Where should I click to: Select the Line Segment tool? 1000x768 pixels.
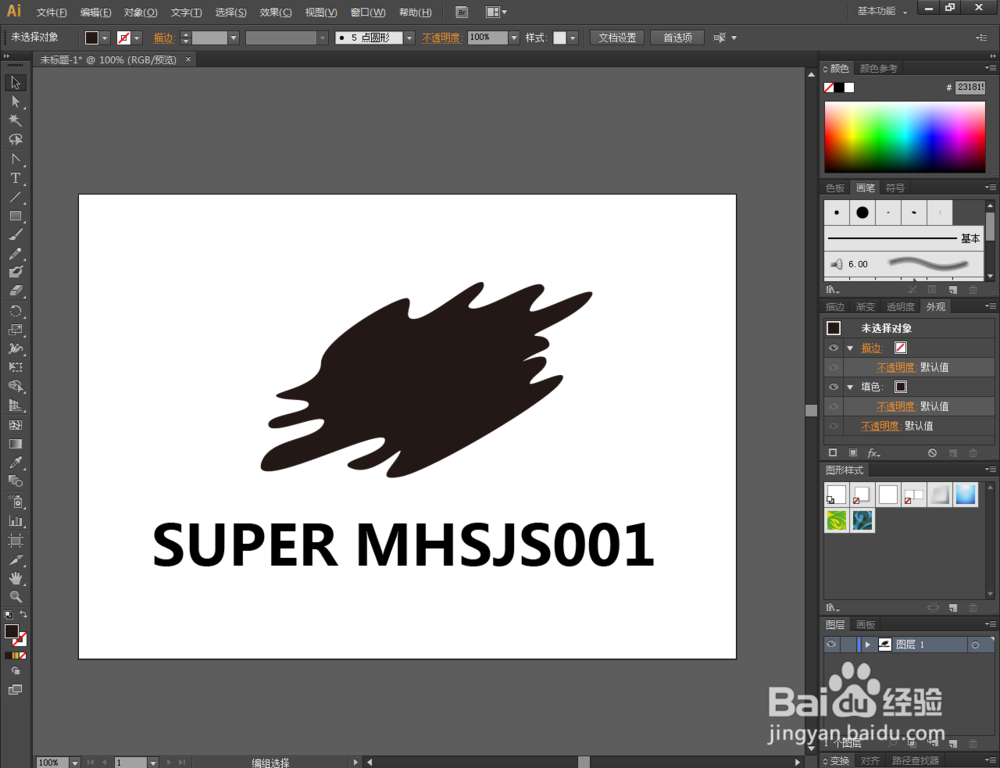pyautogui.click(x=15, y=197)
